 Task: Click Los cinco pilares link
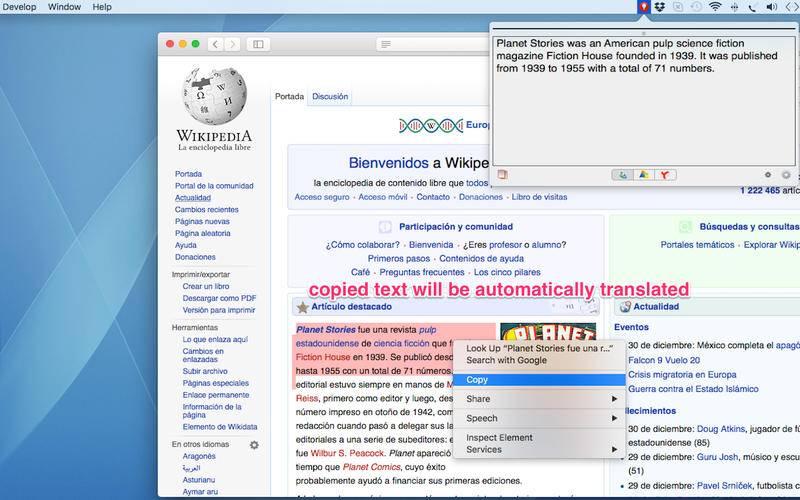click(507, 272)
